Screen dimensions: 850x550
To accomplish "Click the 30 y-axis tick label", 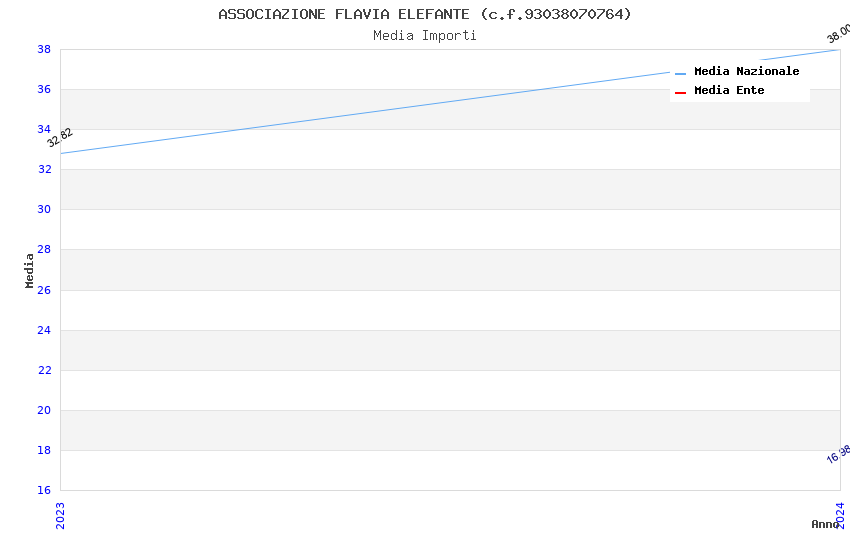I will [44, 210].
